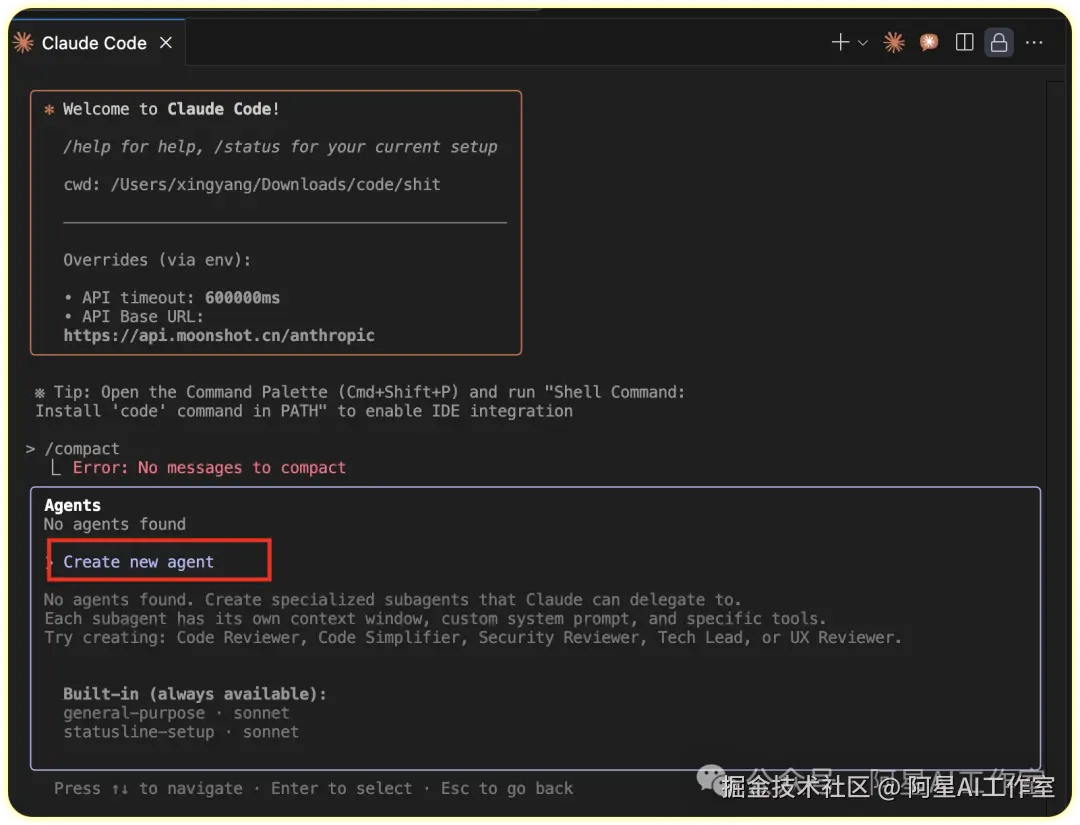The image size is (1080, 825).
Task: Click the general-purpose sonnet built-in agent
Action: (x=176, y=713)
